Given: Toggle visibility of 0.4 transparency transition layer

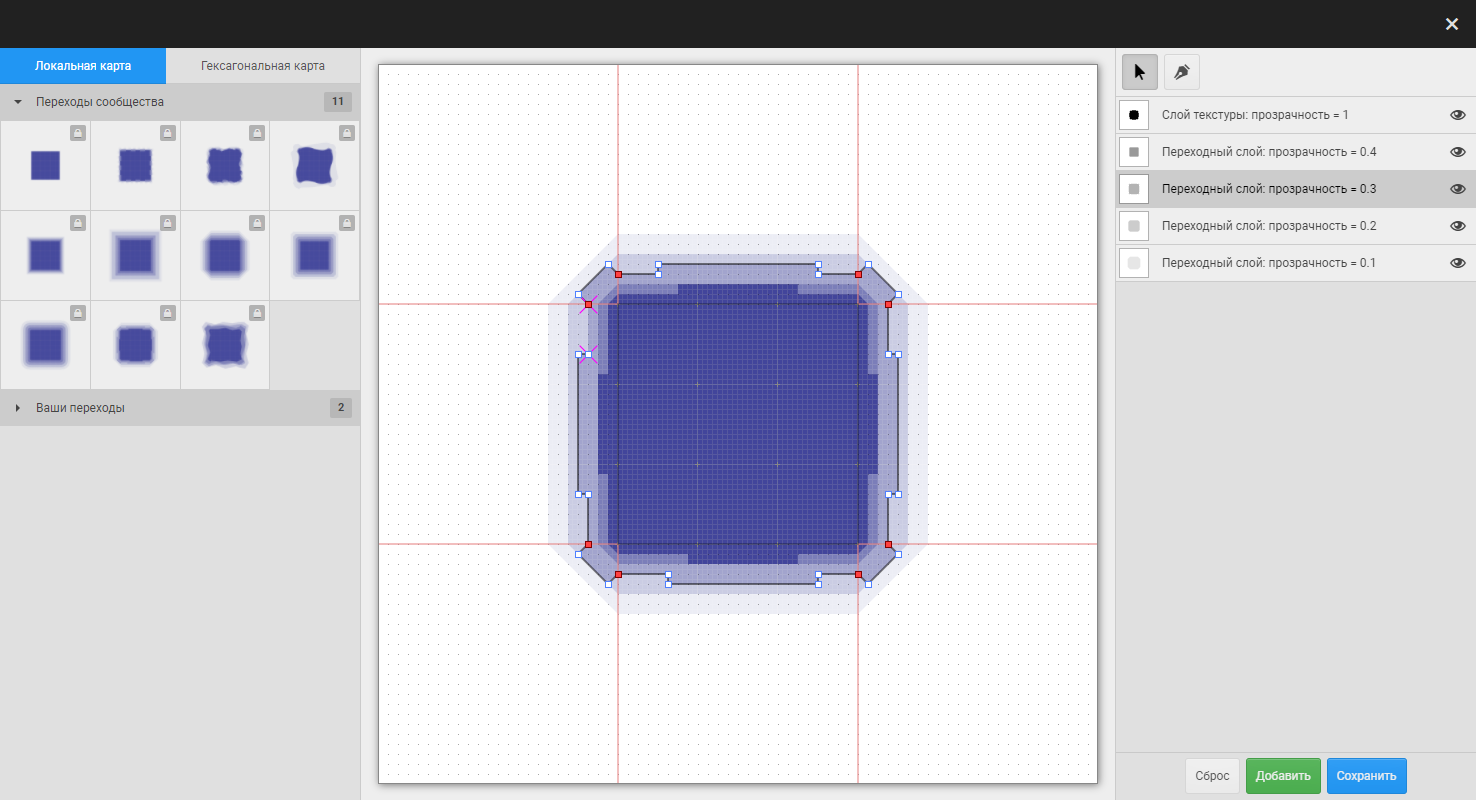Looking at the screenshot, I should [x=1457, y=152].
